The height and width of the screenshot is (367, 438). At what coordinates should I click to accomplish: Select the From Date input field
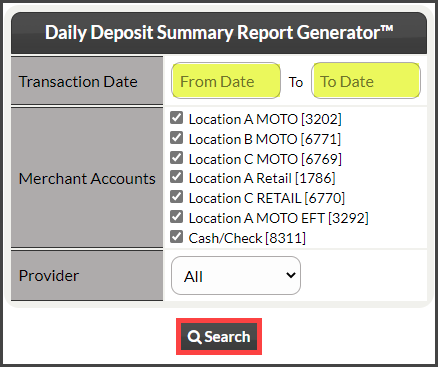pyautogui.click(x=226, y=80)
